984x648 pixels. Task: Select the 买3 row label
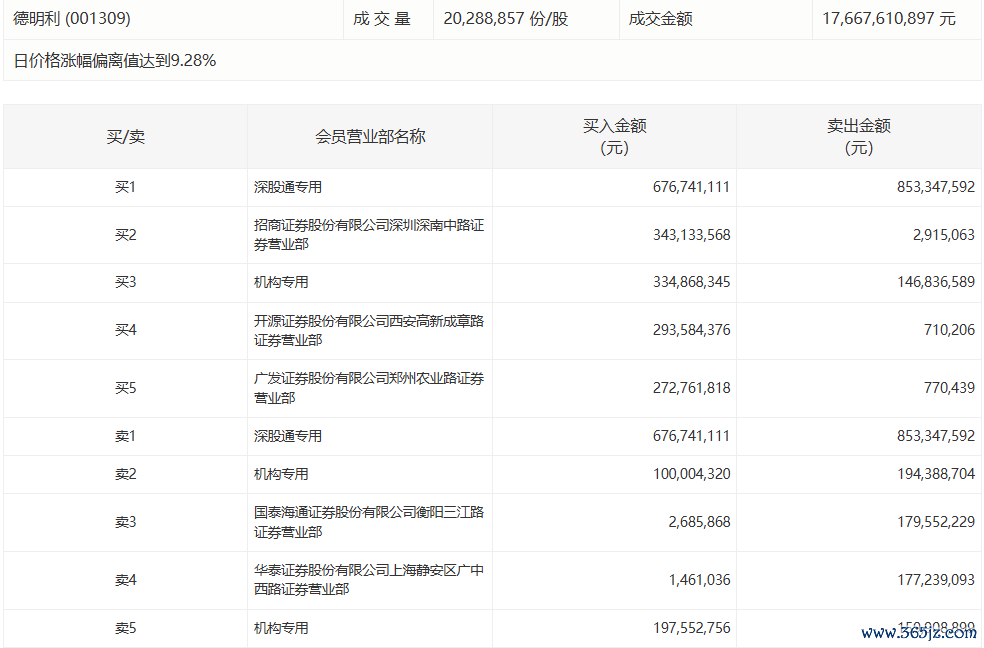pos(126,282)
